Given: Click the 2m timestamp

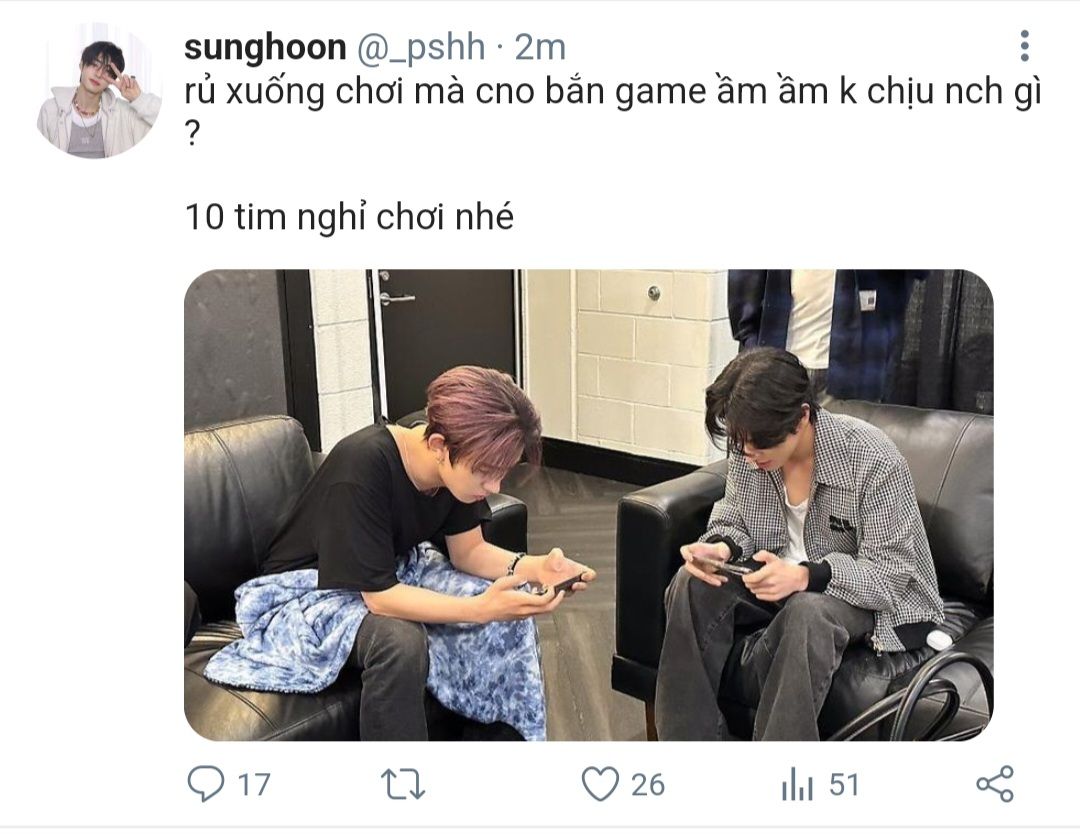Looking at the screenshot, I should 540,48.
